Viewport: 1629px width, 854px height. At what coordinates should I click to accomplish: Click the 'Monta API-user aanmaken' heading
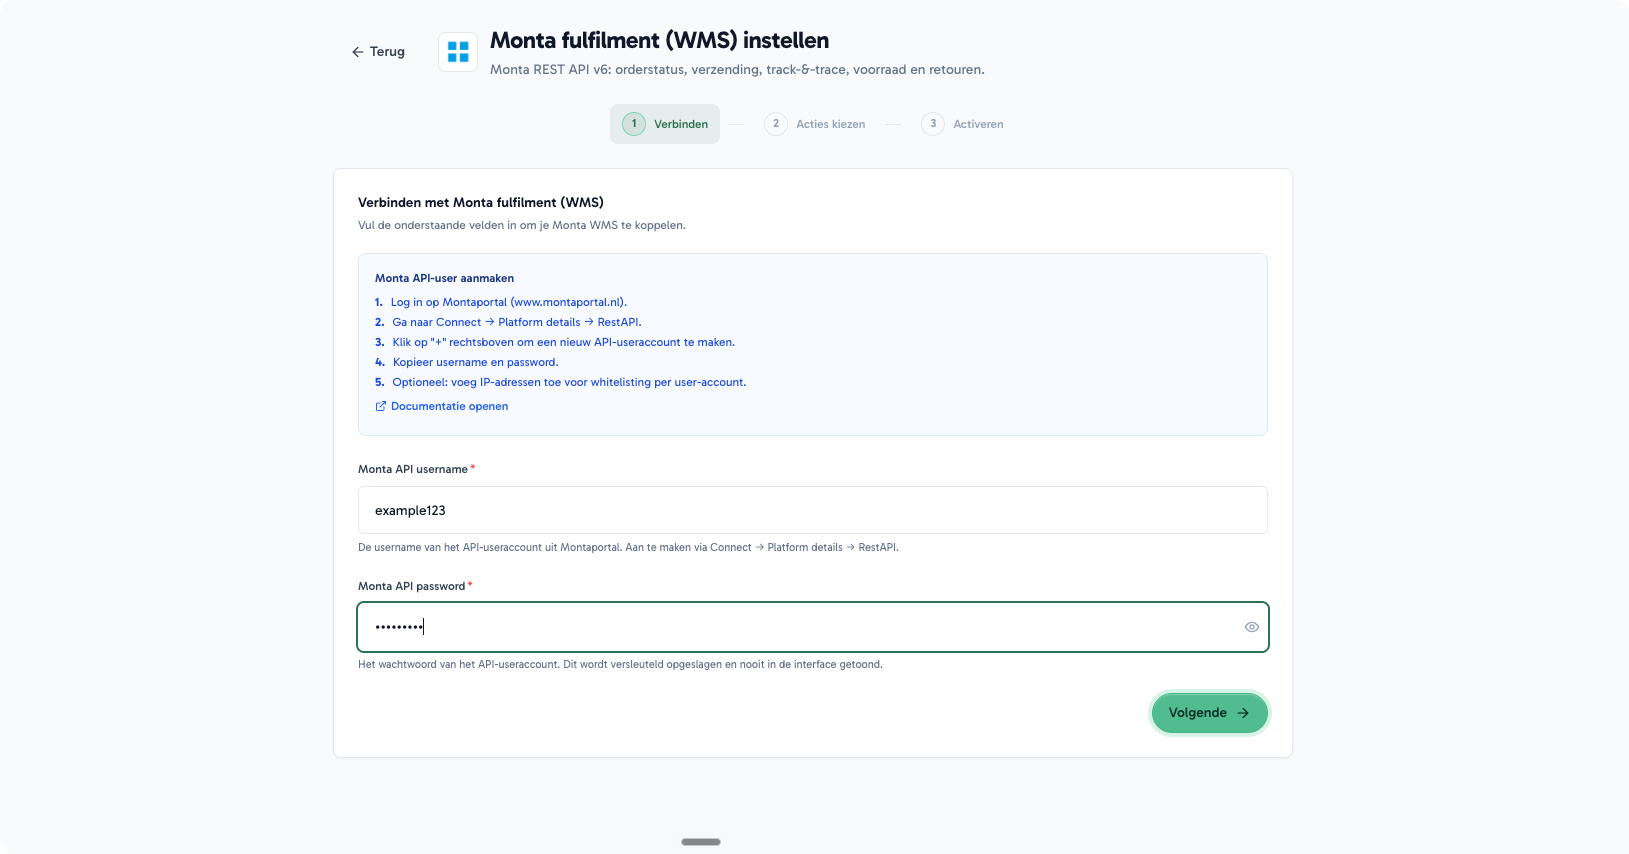tap(445, 278)
